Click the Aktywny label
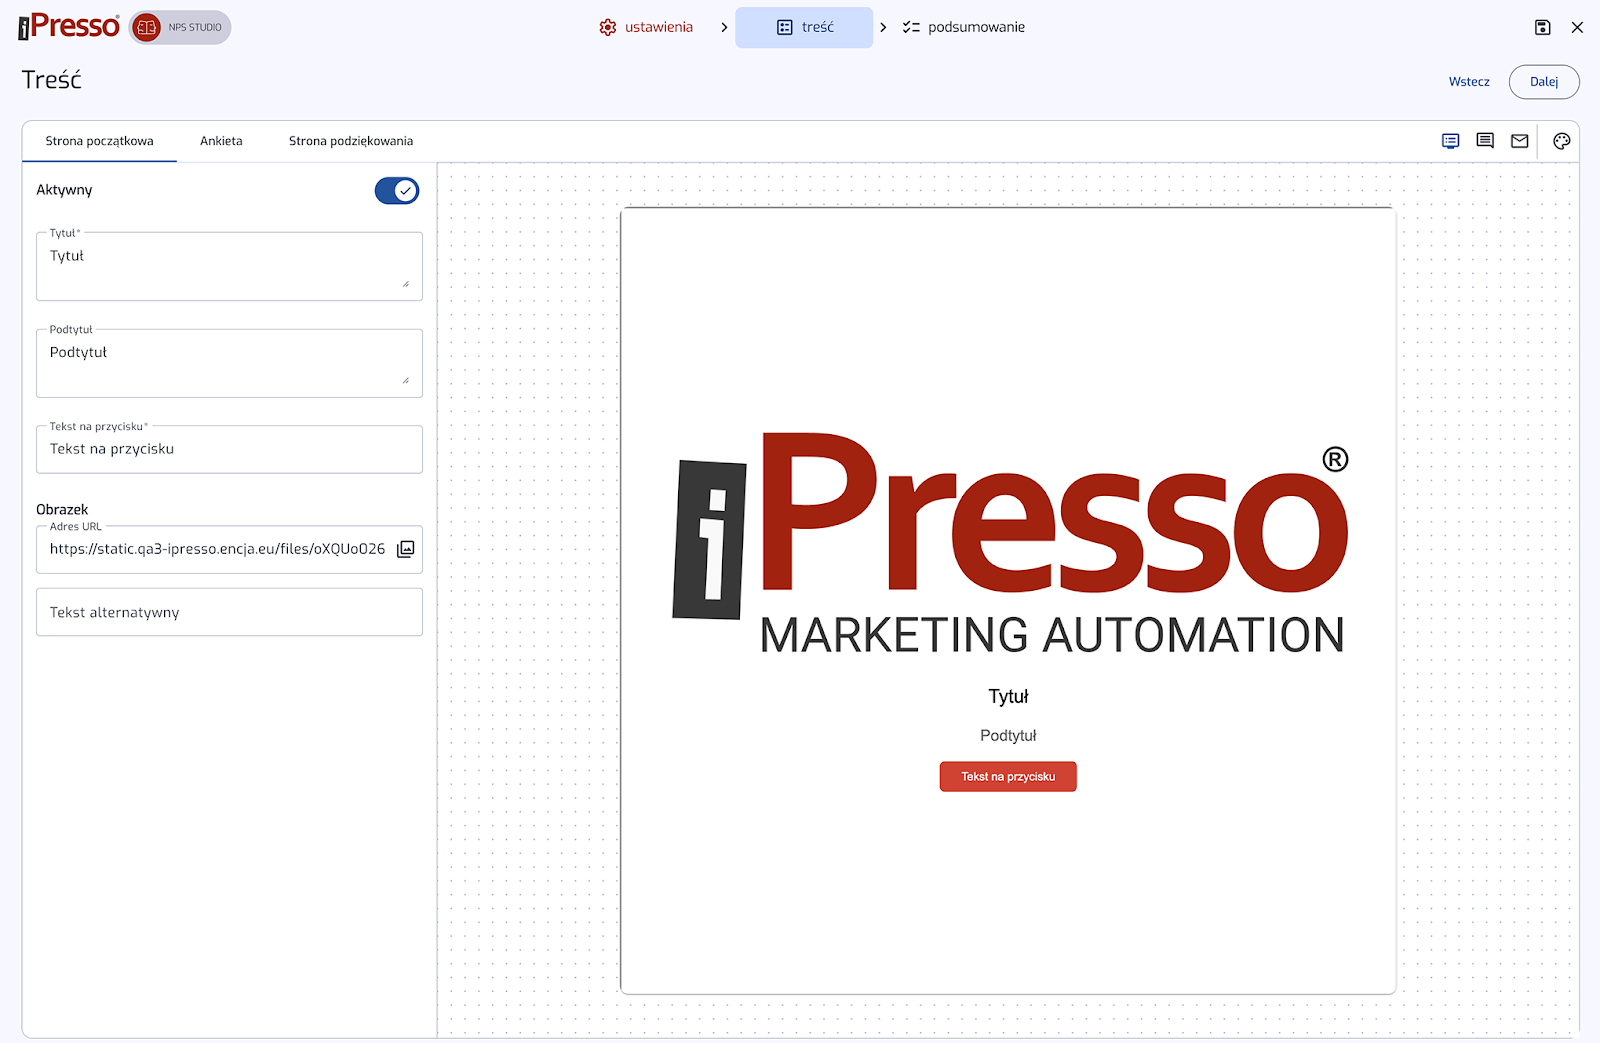Viewport: 1600px width, 1043px height. [x=64, y=190]
